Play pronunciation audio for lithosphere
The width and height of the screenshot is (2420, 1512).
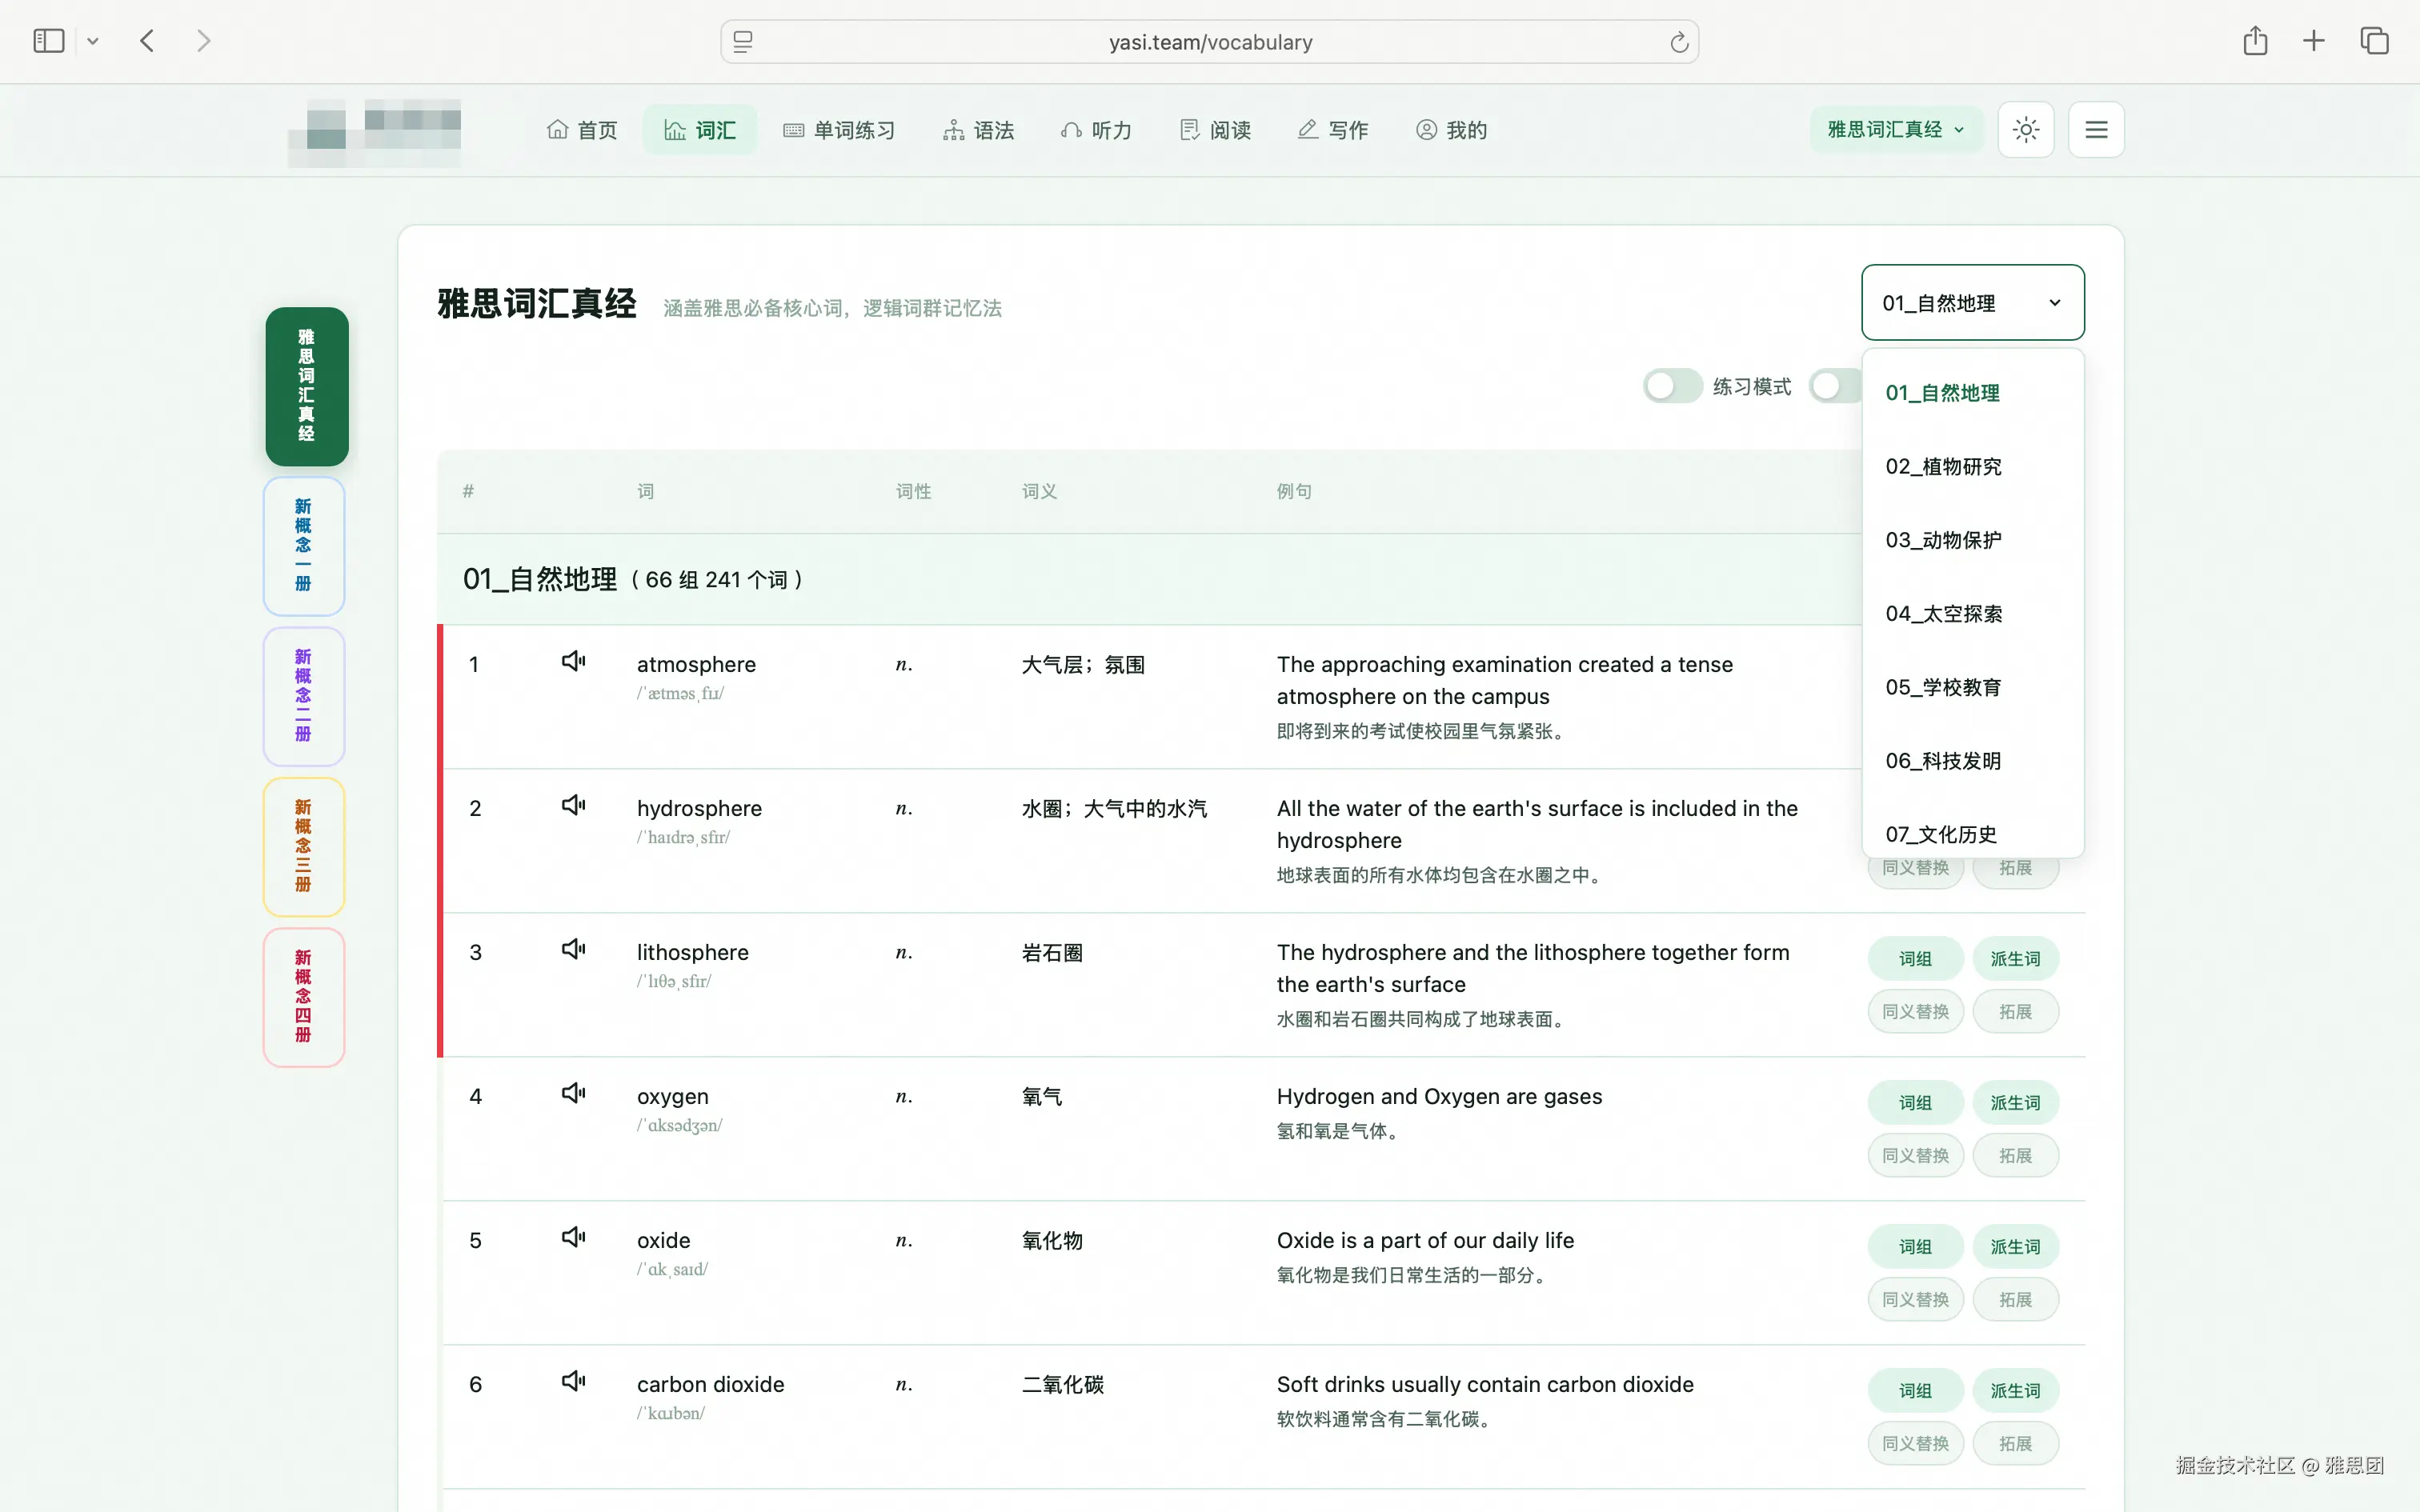(573, 950)
